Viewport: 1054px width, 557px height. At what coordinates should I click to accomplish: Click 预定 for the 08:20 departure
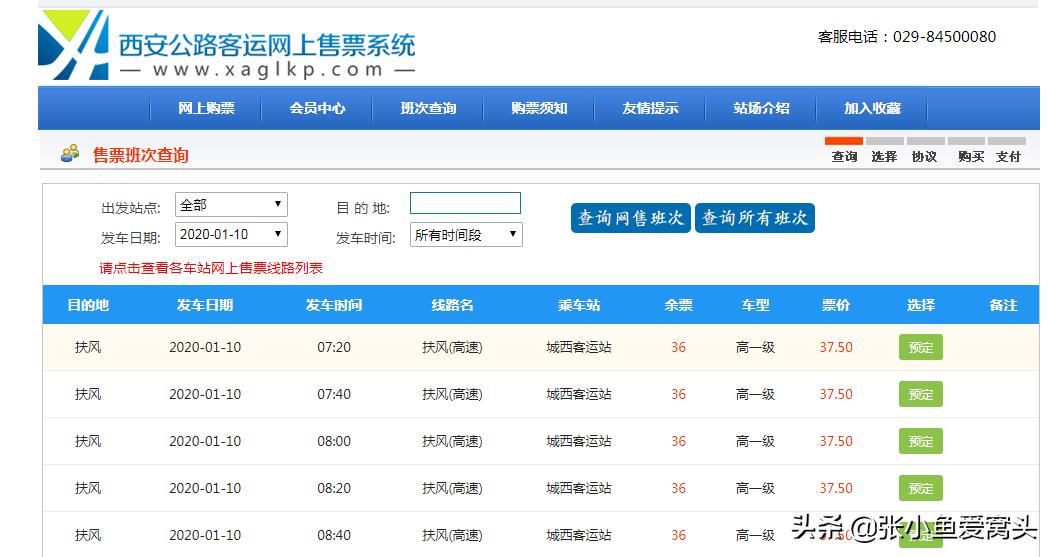pyautogui.click(x=920, y=489)
